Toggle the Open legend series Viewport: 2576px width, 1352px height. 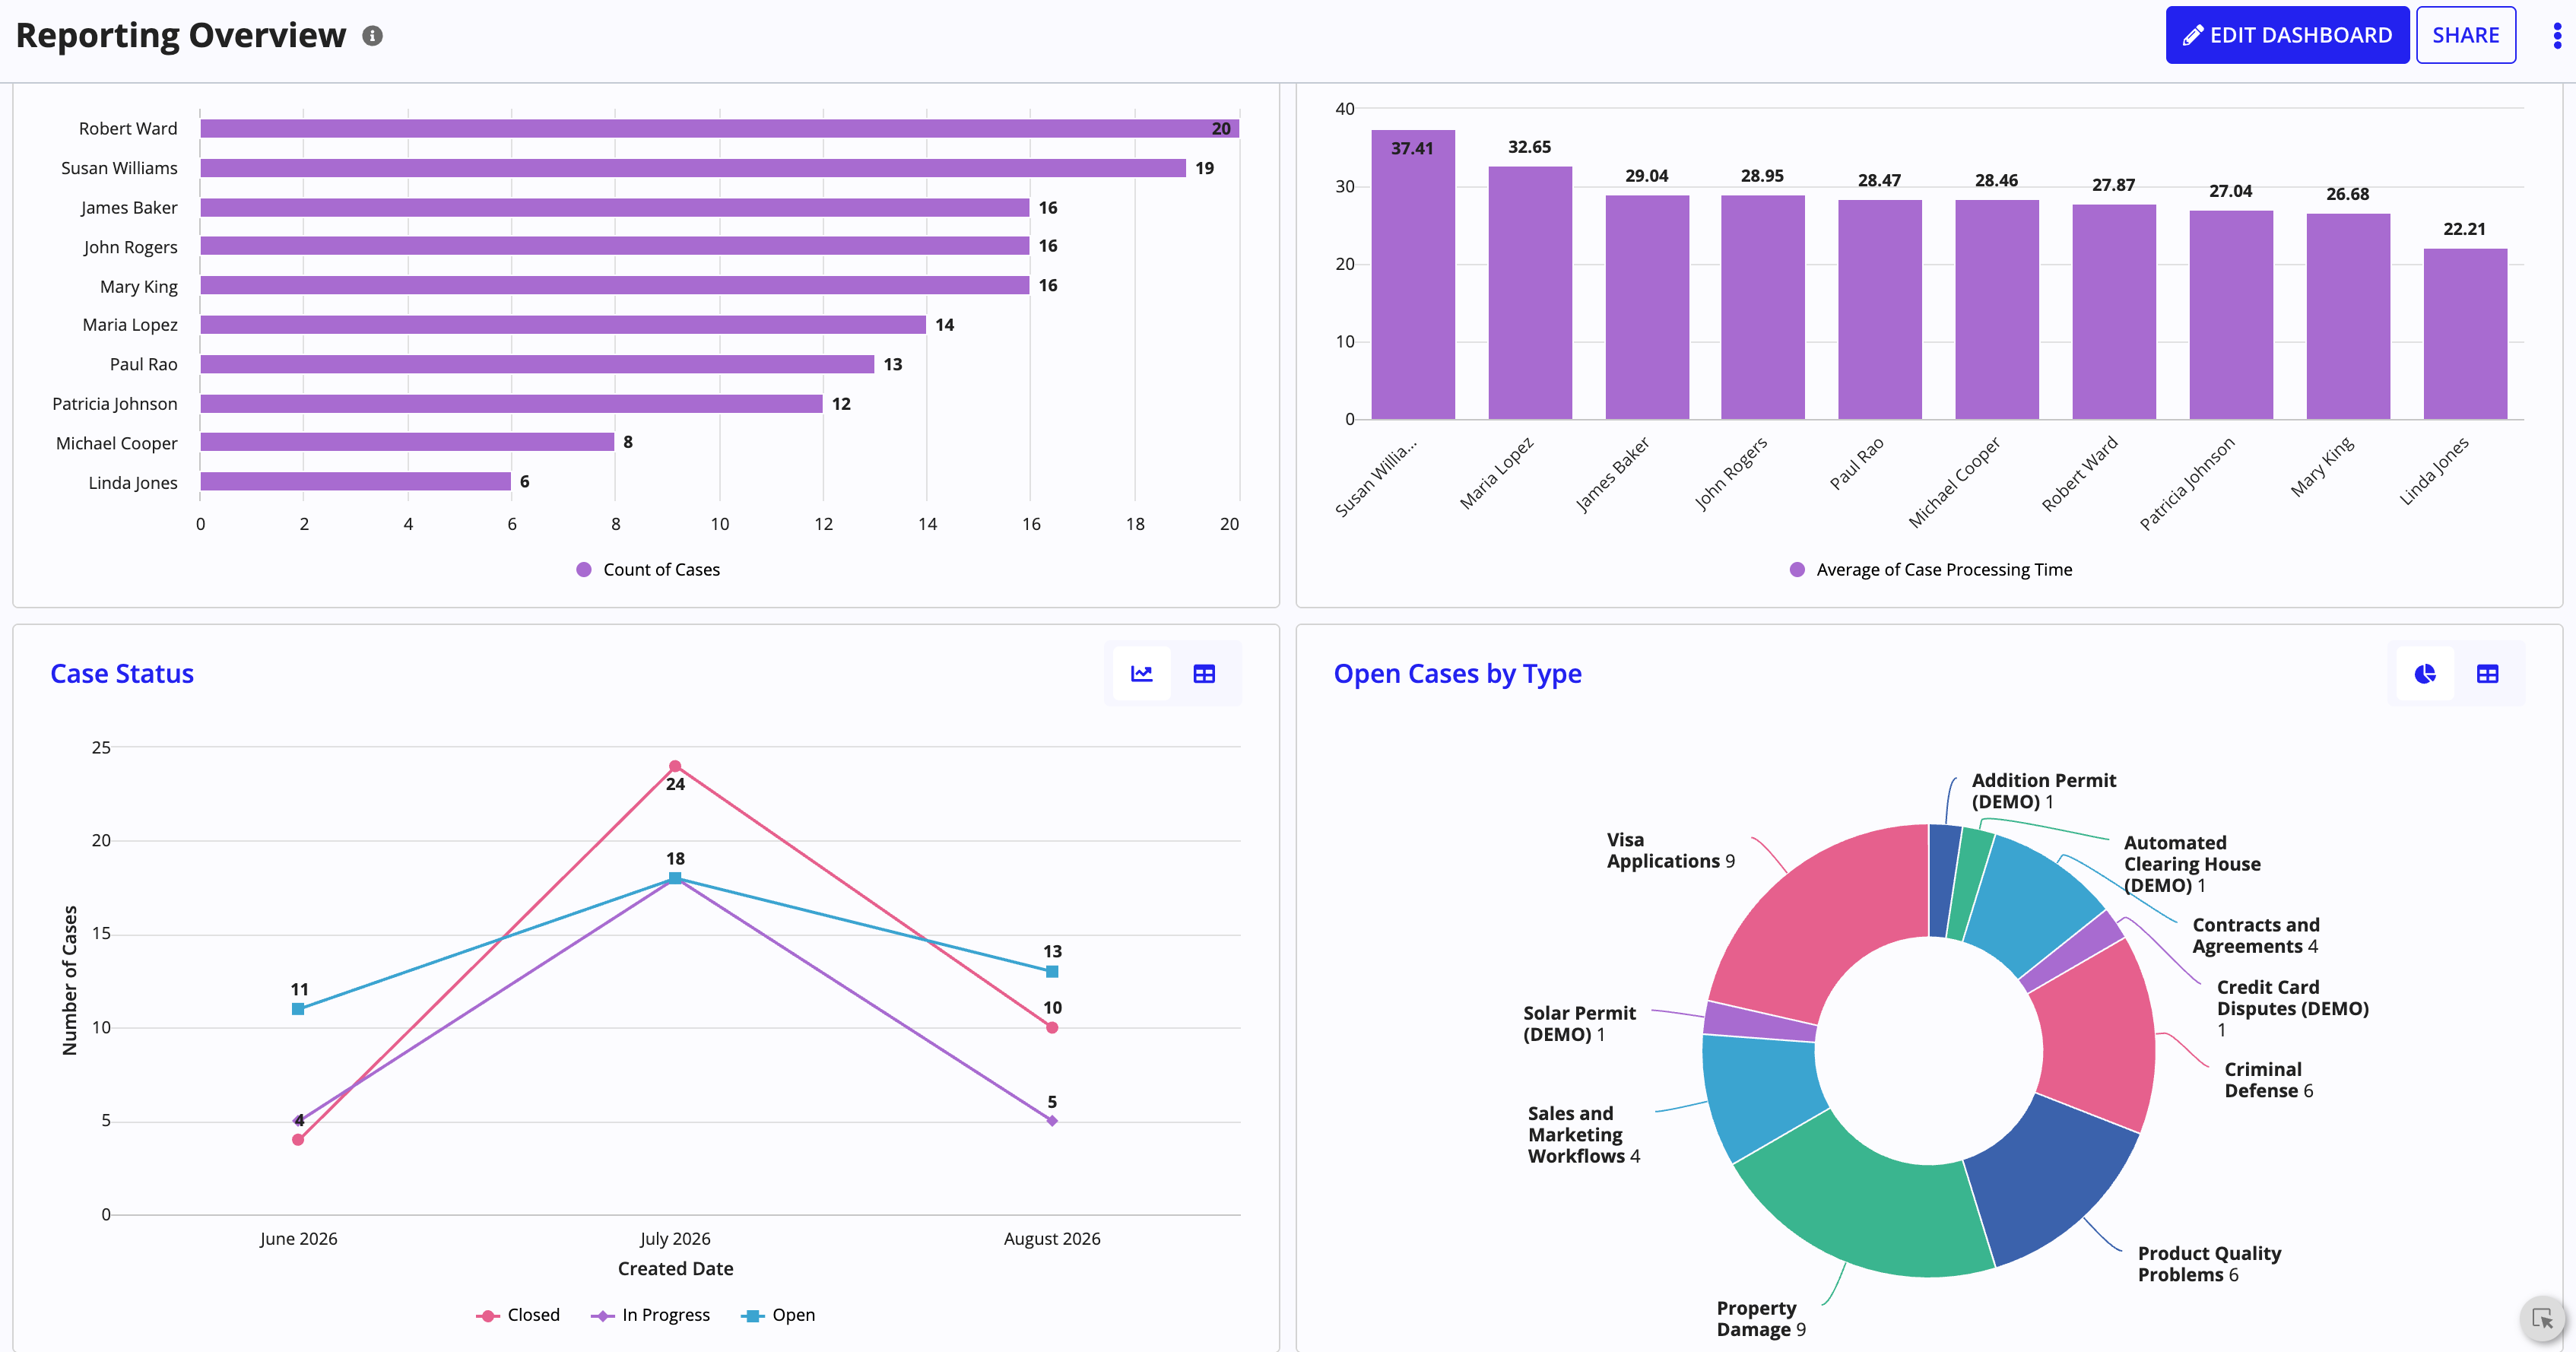tap(778, 1315)
